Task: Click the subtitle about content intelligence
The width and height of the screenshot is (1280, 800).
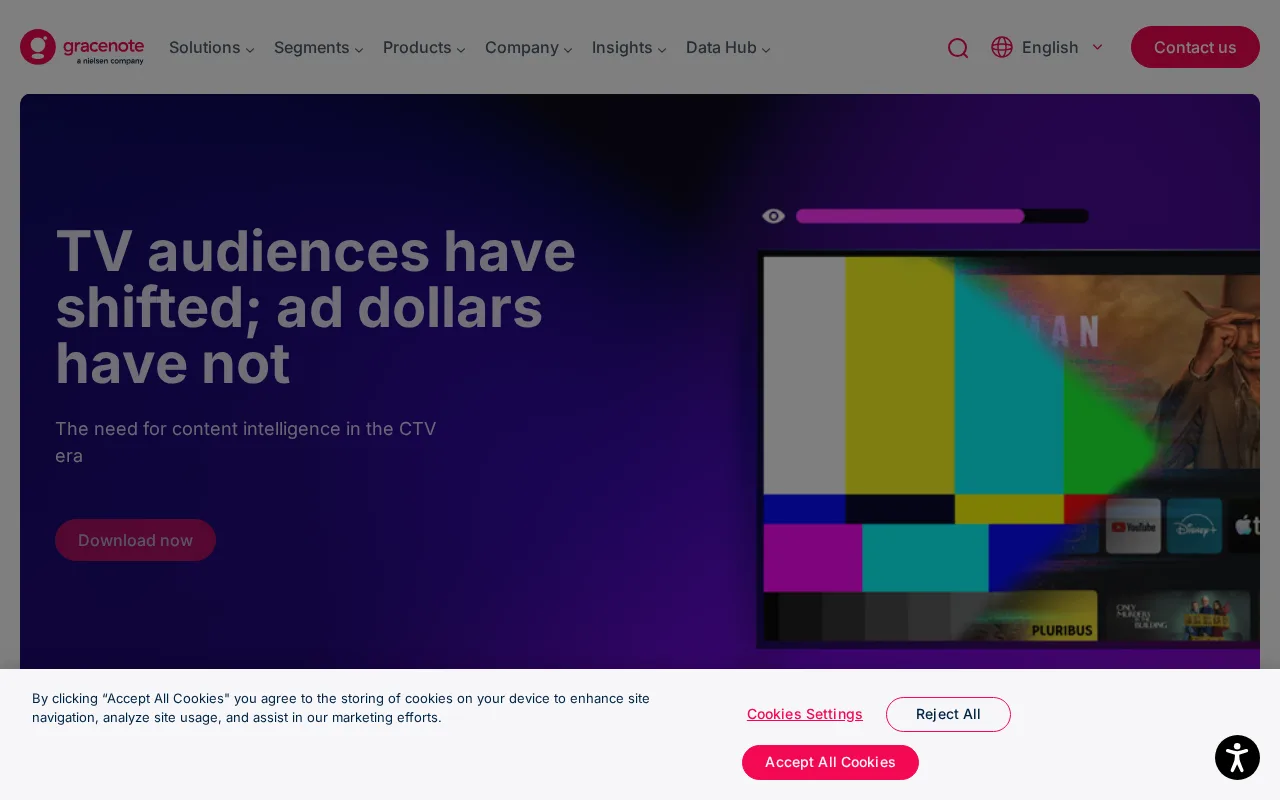Action: [246, 442]
